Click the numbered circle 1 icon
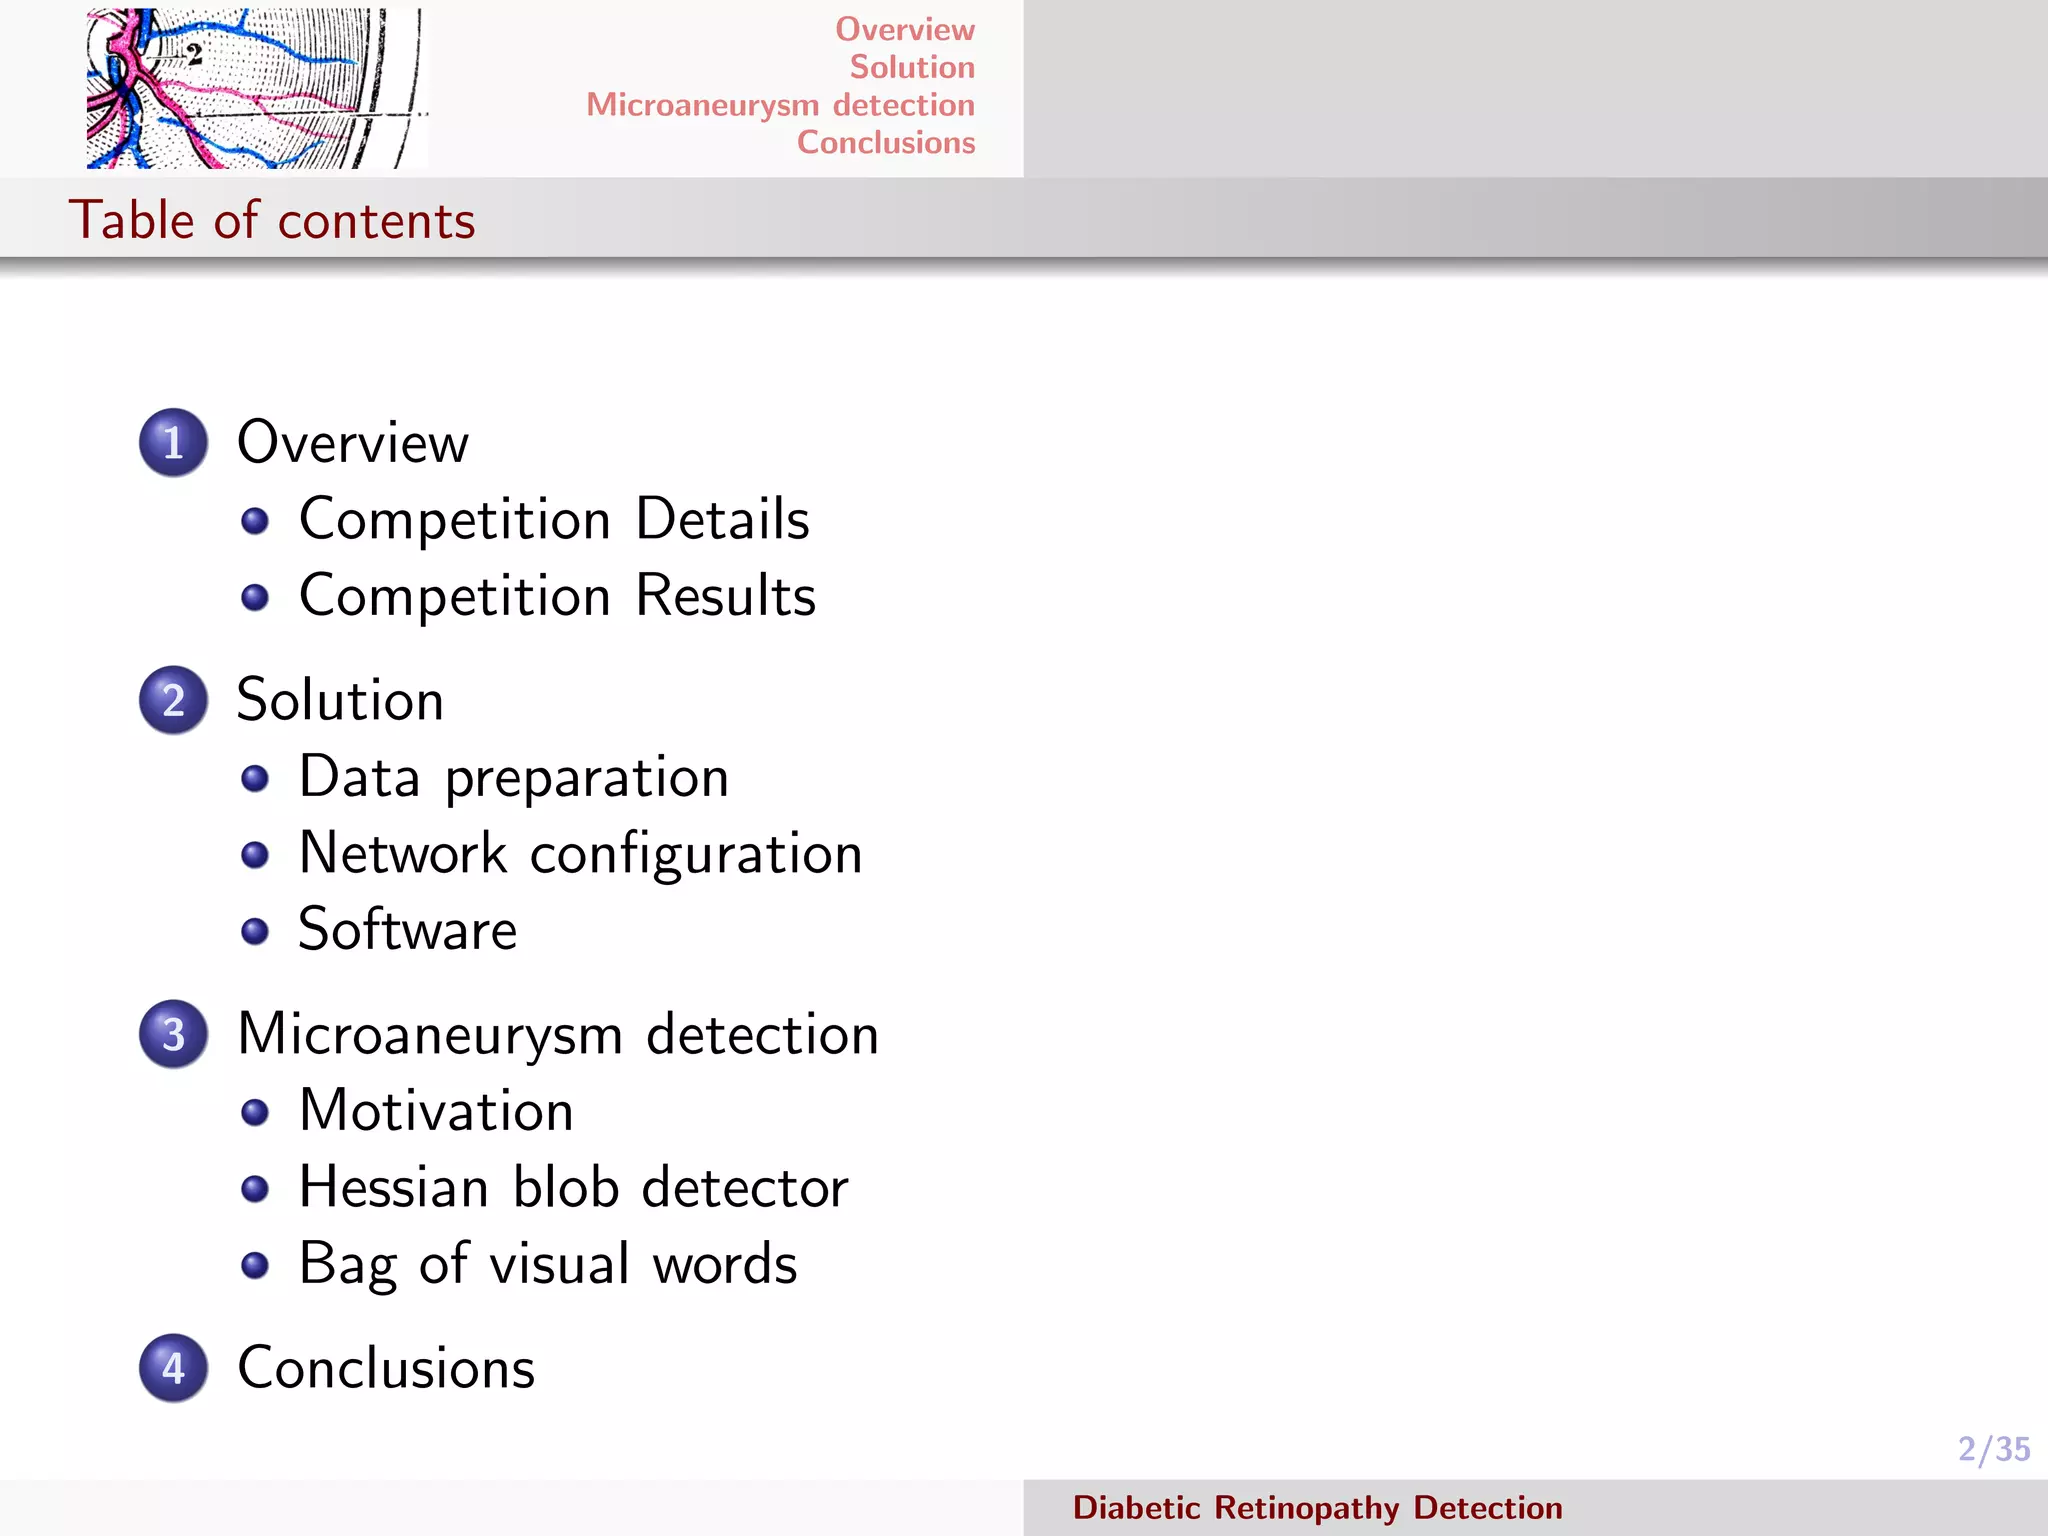The height and width of the screenshot is (1536, 2048). 173,442
